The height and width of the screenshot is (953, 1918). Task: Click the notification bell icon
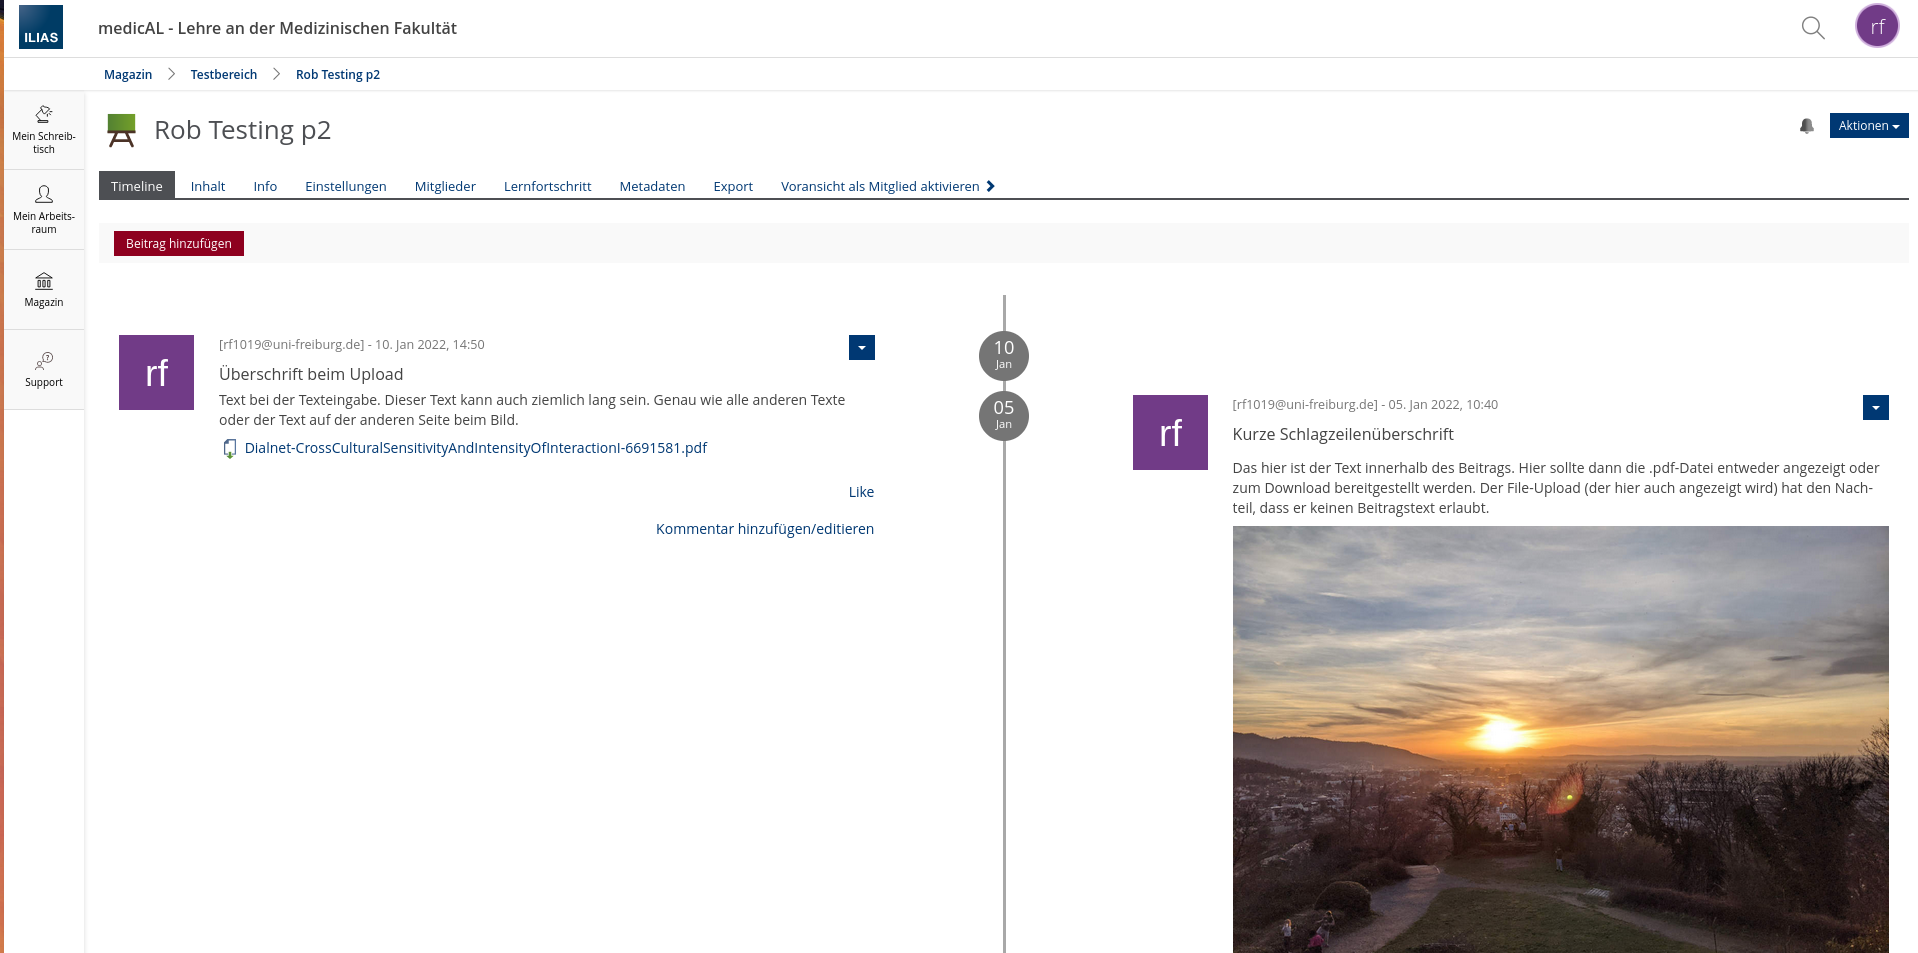(x=1806, y=126)
